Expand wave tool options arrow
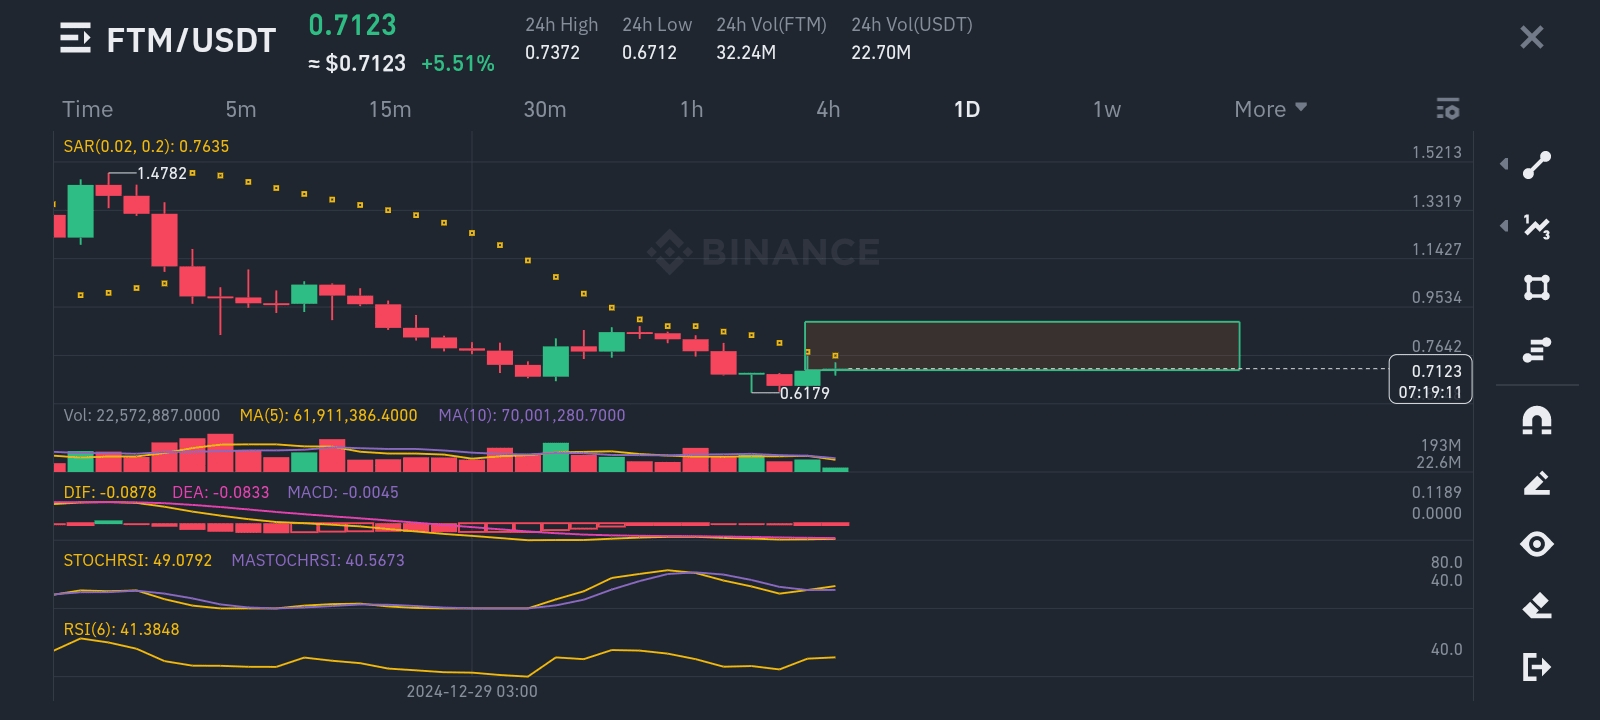1600x720 pixels. click(1504, 226)
